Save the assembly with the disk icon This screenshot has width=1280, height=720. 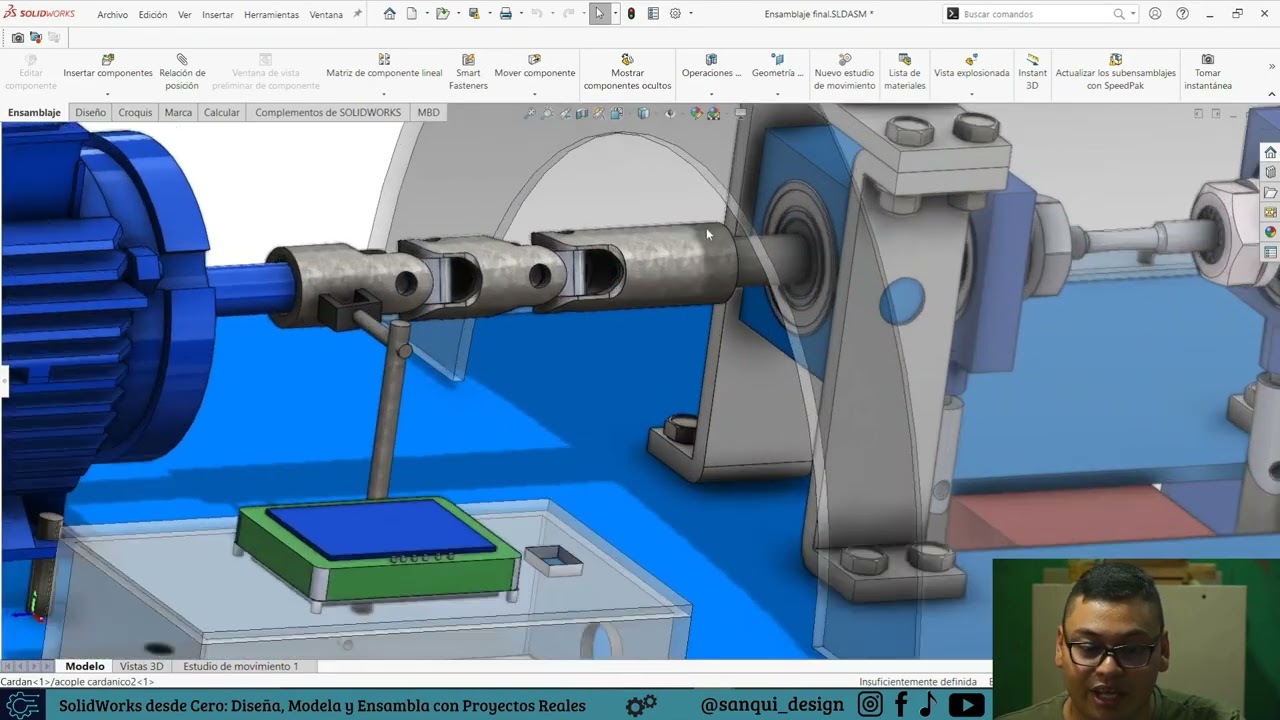pyautogui.click(x=474, y=14)
